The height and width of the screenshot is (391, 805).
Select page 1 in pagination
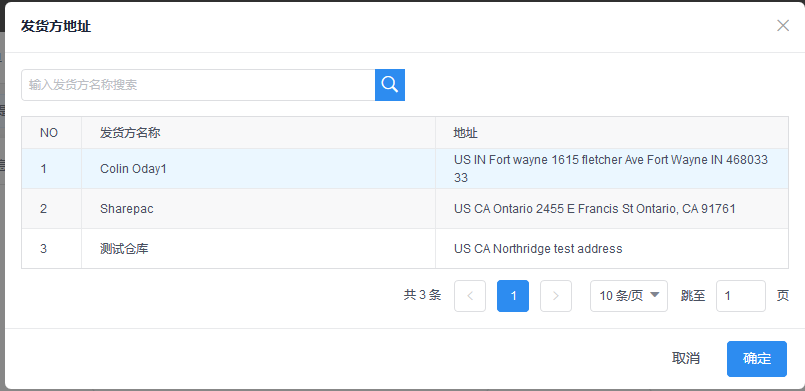(x=513, y=296)
